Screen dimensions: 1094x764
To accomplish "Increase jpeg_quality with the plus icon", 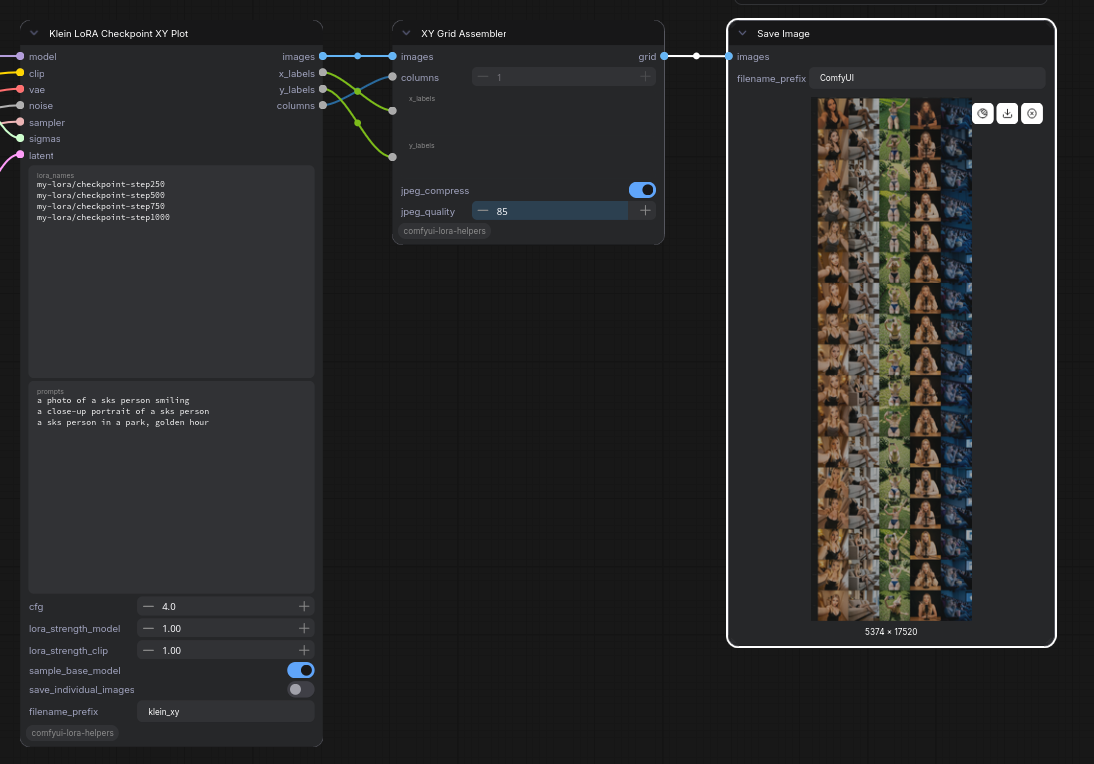I will (x=645, y=211).
